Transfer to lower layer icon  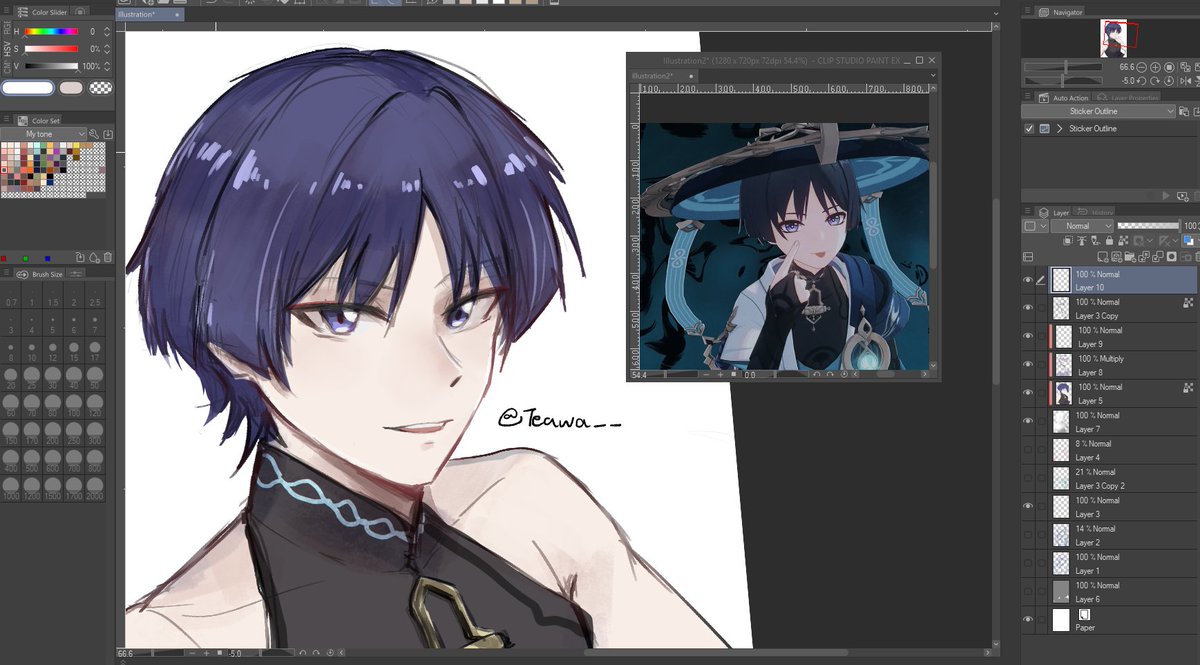click(1144, 257)
